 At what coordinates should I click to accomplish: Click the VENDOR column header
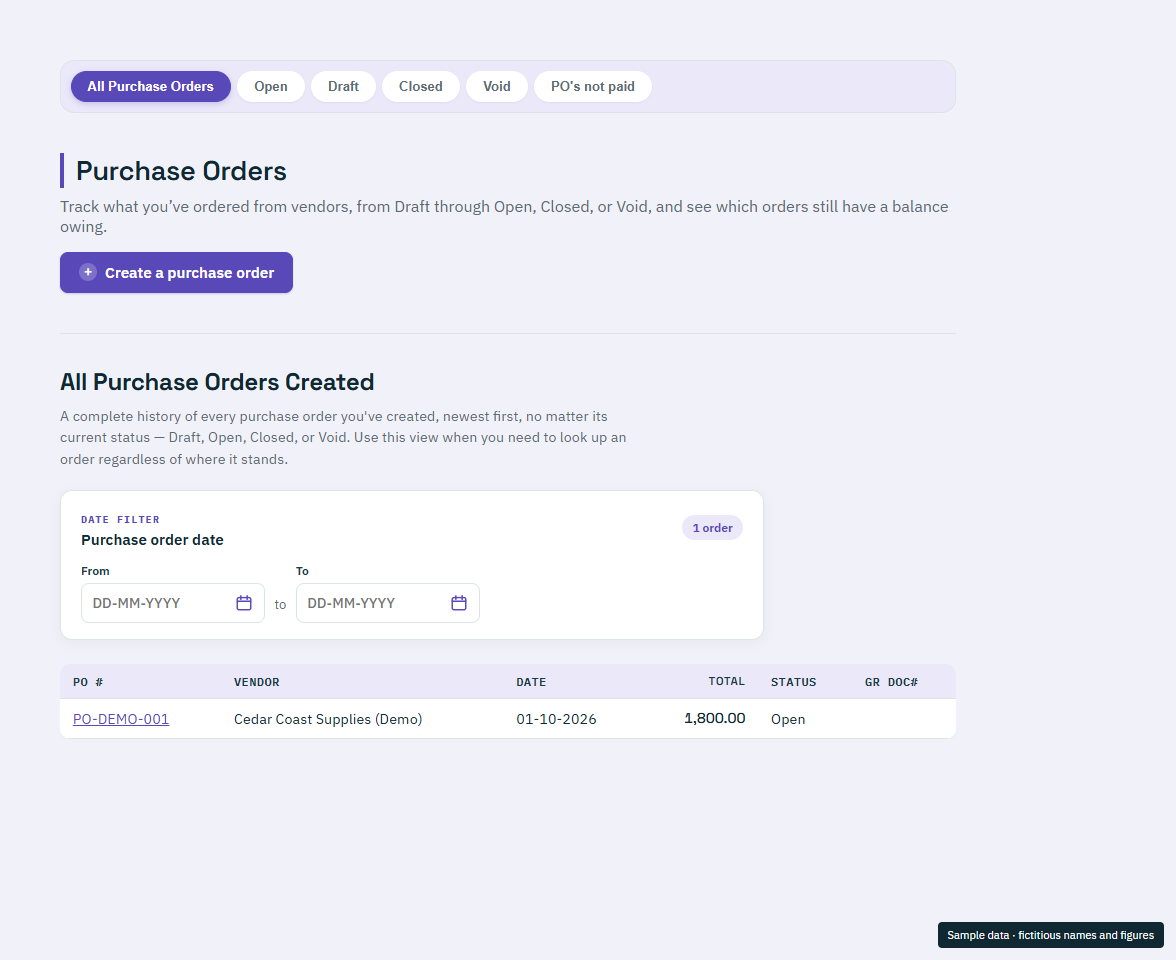pos(256,682)
